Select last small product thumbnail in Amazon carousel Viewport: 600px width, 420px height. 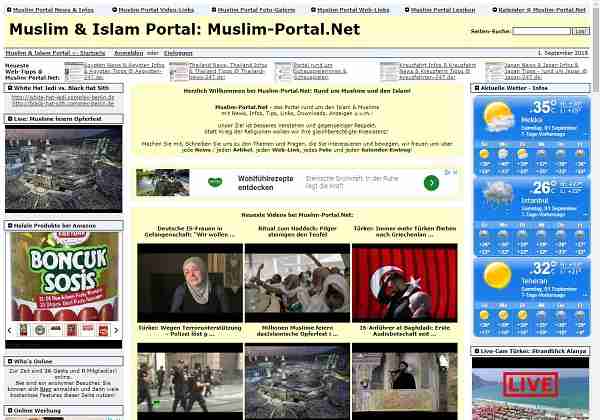click(x=103, y=330)
